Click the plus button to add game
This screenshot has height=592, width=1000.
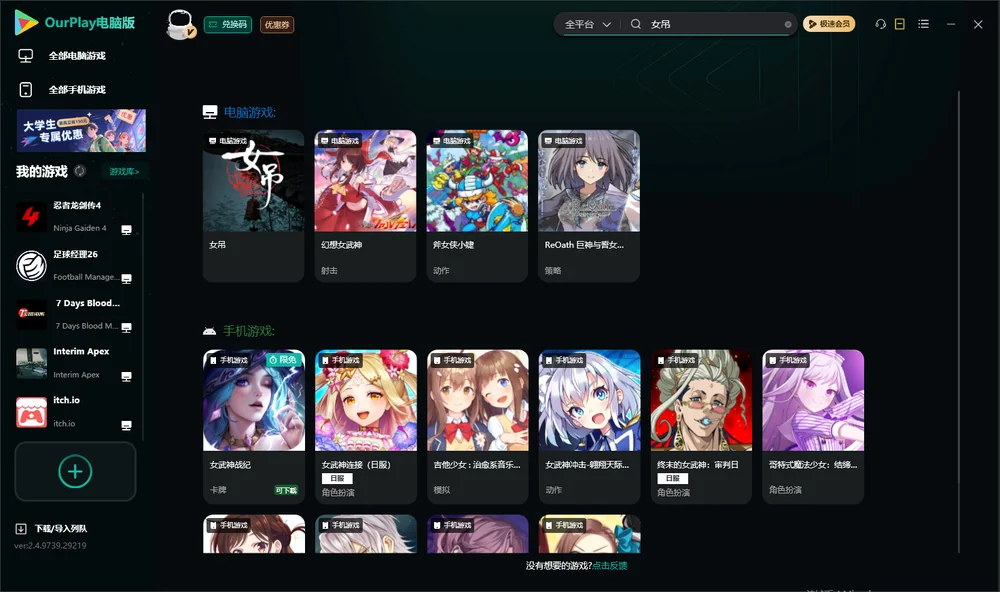click(75, 471)
